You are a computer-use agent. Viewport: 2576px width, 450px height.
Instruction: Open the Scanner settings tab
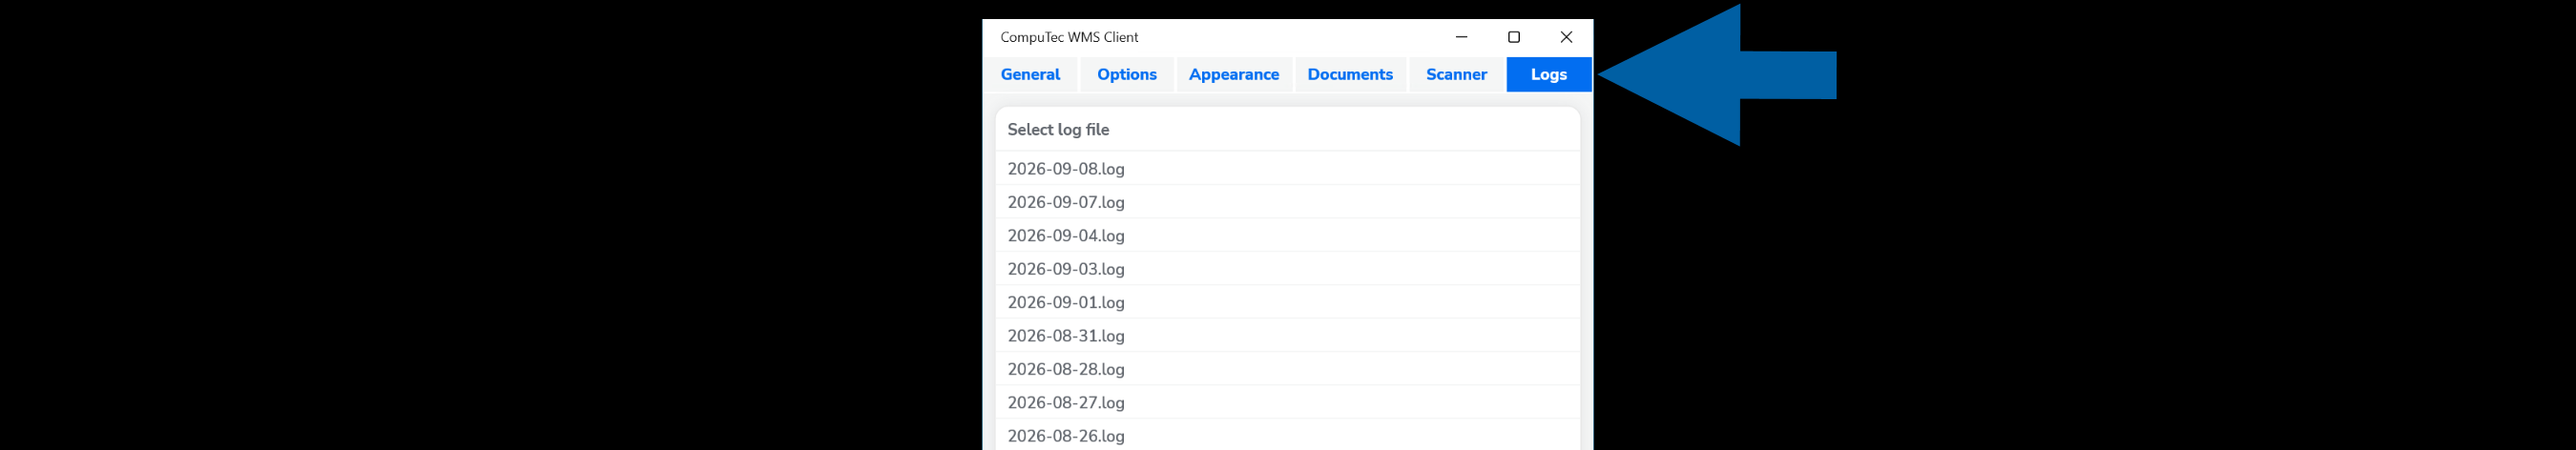1456,74
